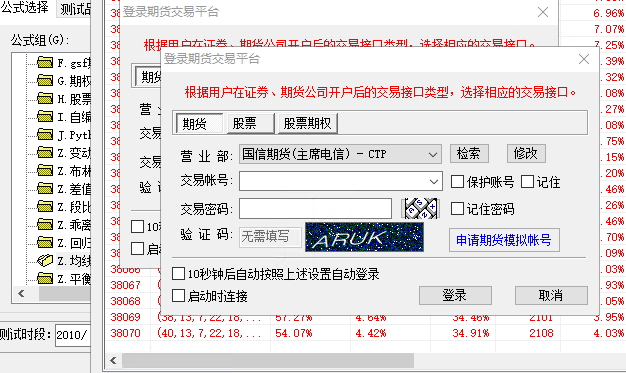
Task: Enable 10秒钟后自动登录 checkbox in front dialog
Action: (178, 274)
